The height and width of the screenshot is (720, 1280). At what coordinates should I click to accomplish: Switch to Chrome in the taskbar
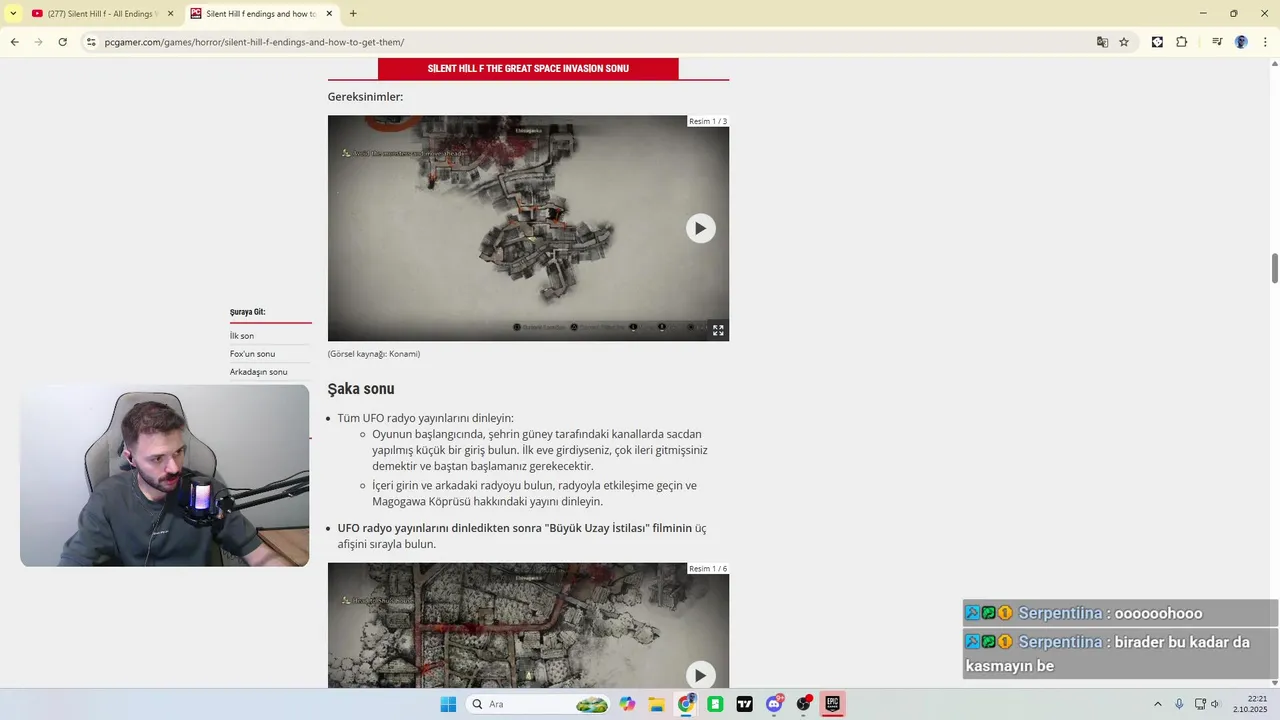tap(686, 704)
